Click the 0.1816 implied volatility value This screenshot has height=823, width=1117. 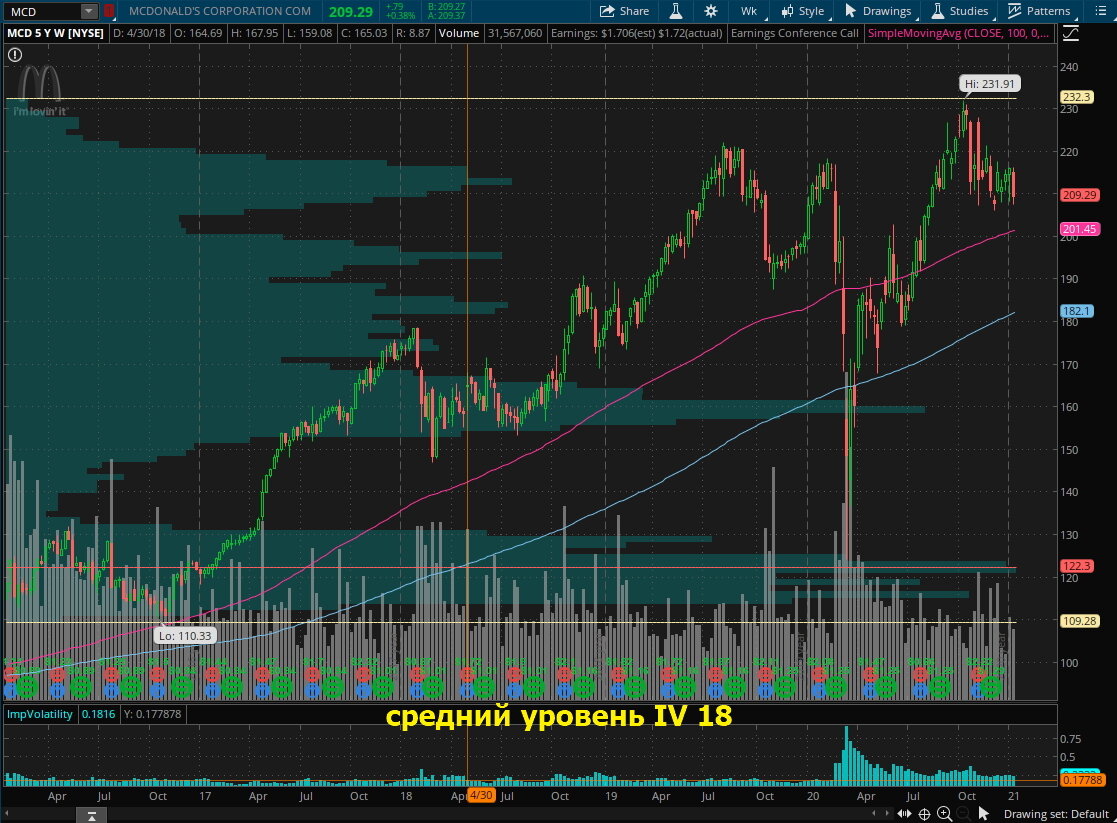tap(98, 714)
